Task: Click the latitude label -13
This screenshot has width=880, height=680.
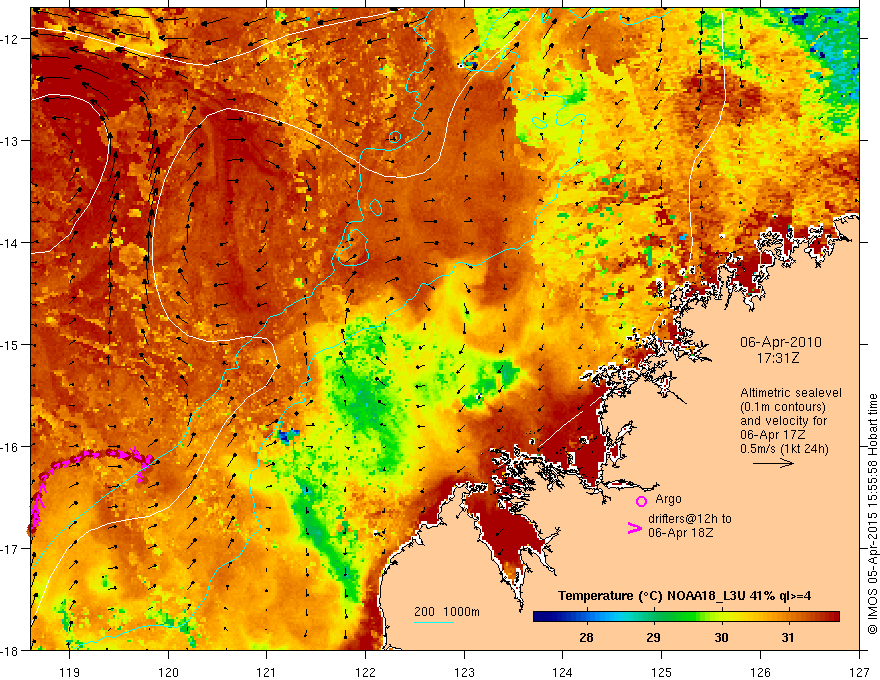Action: (11, 141)
